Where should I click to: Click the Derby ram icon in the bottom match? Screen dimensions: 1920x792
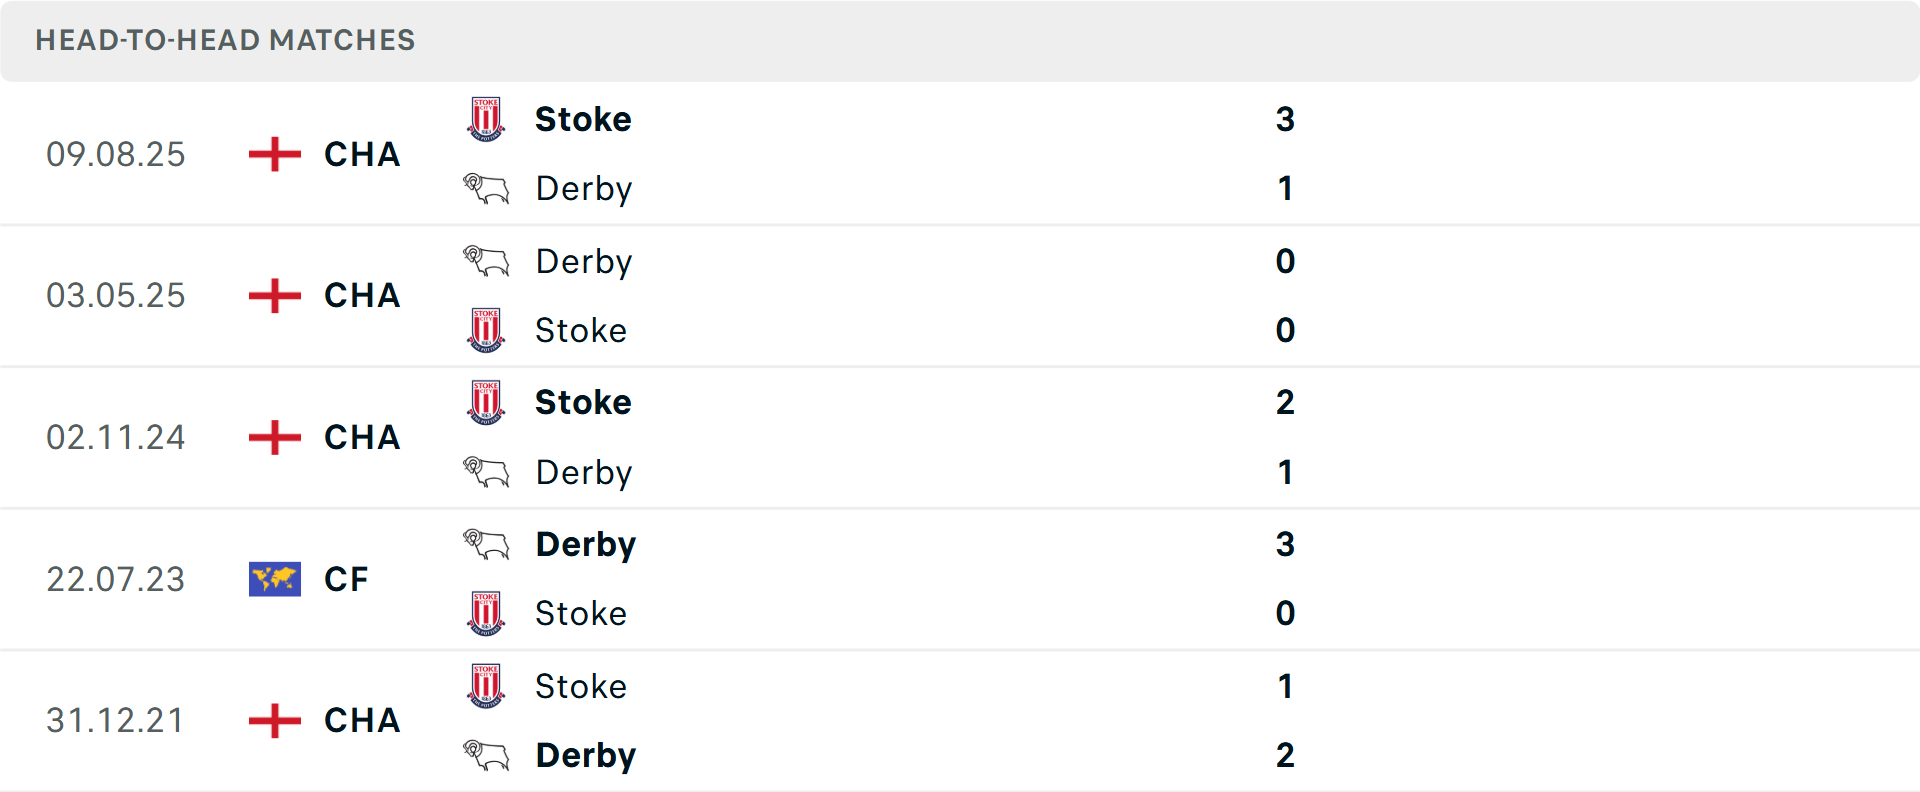coord(486,755)
